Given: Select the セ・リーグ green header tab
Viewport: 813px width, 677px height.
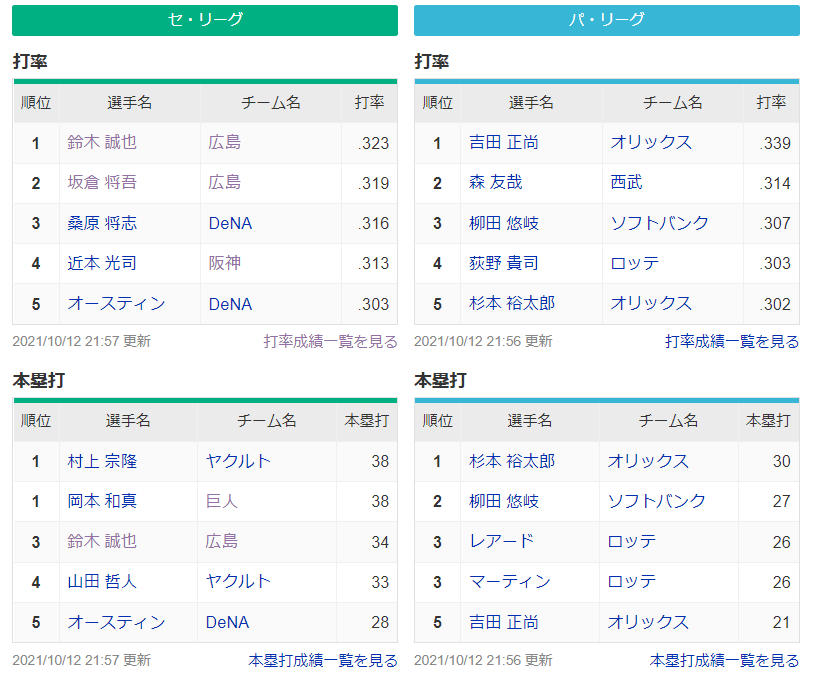Looking at the screenshot, I should click(x=205, y=20).
